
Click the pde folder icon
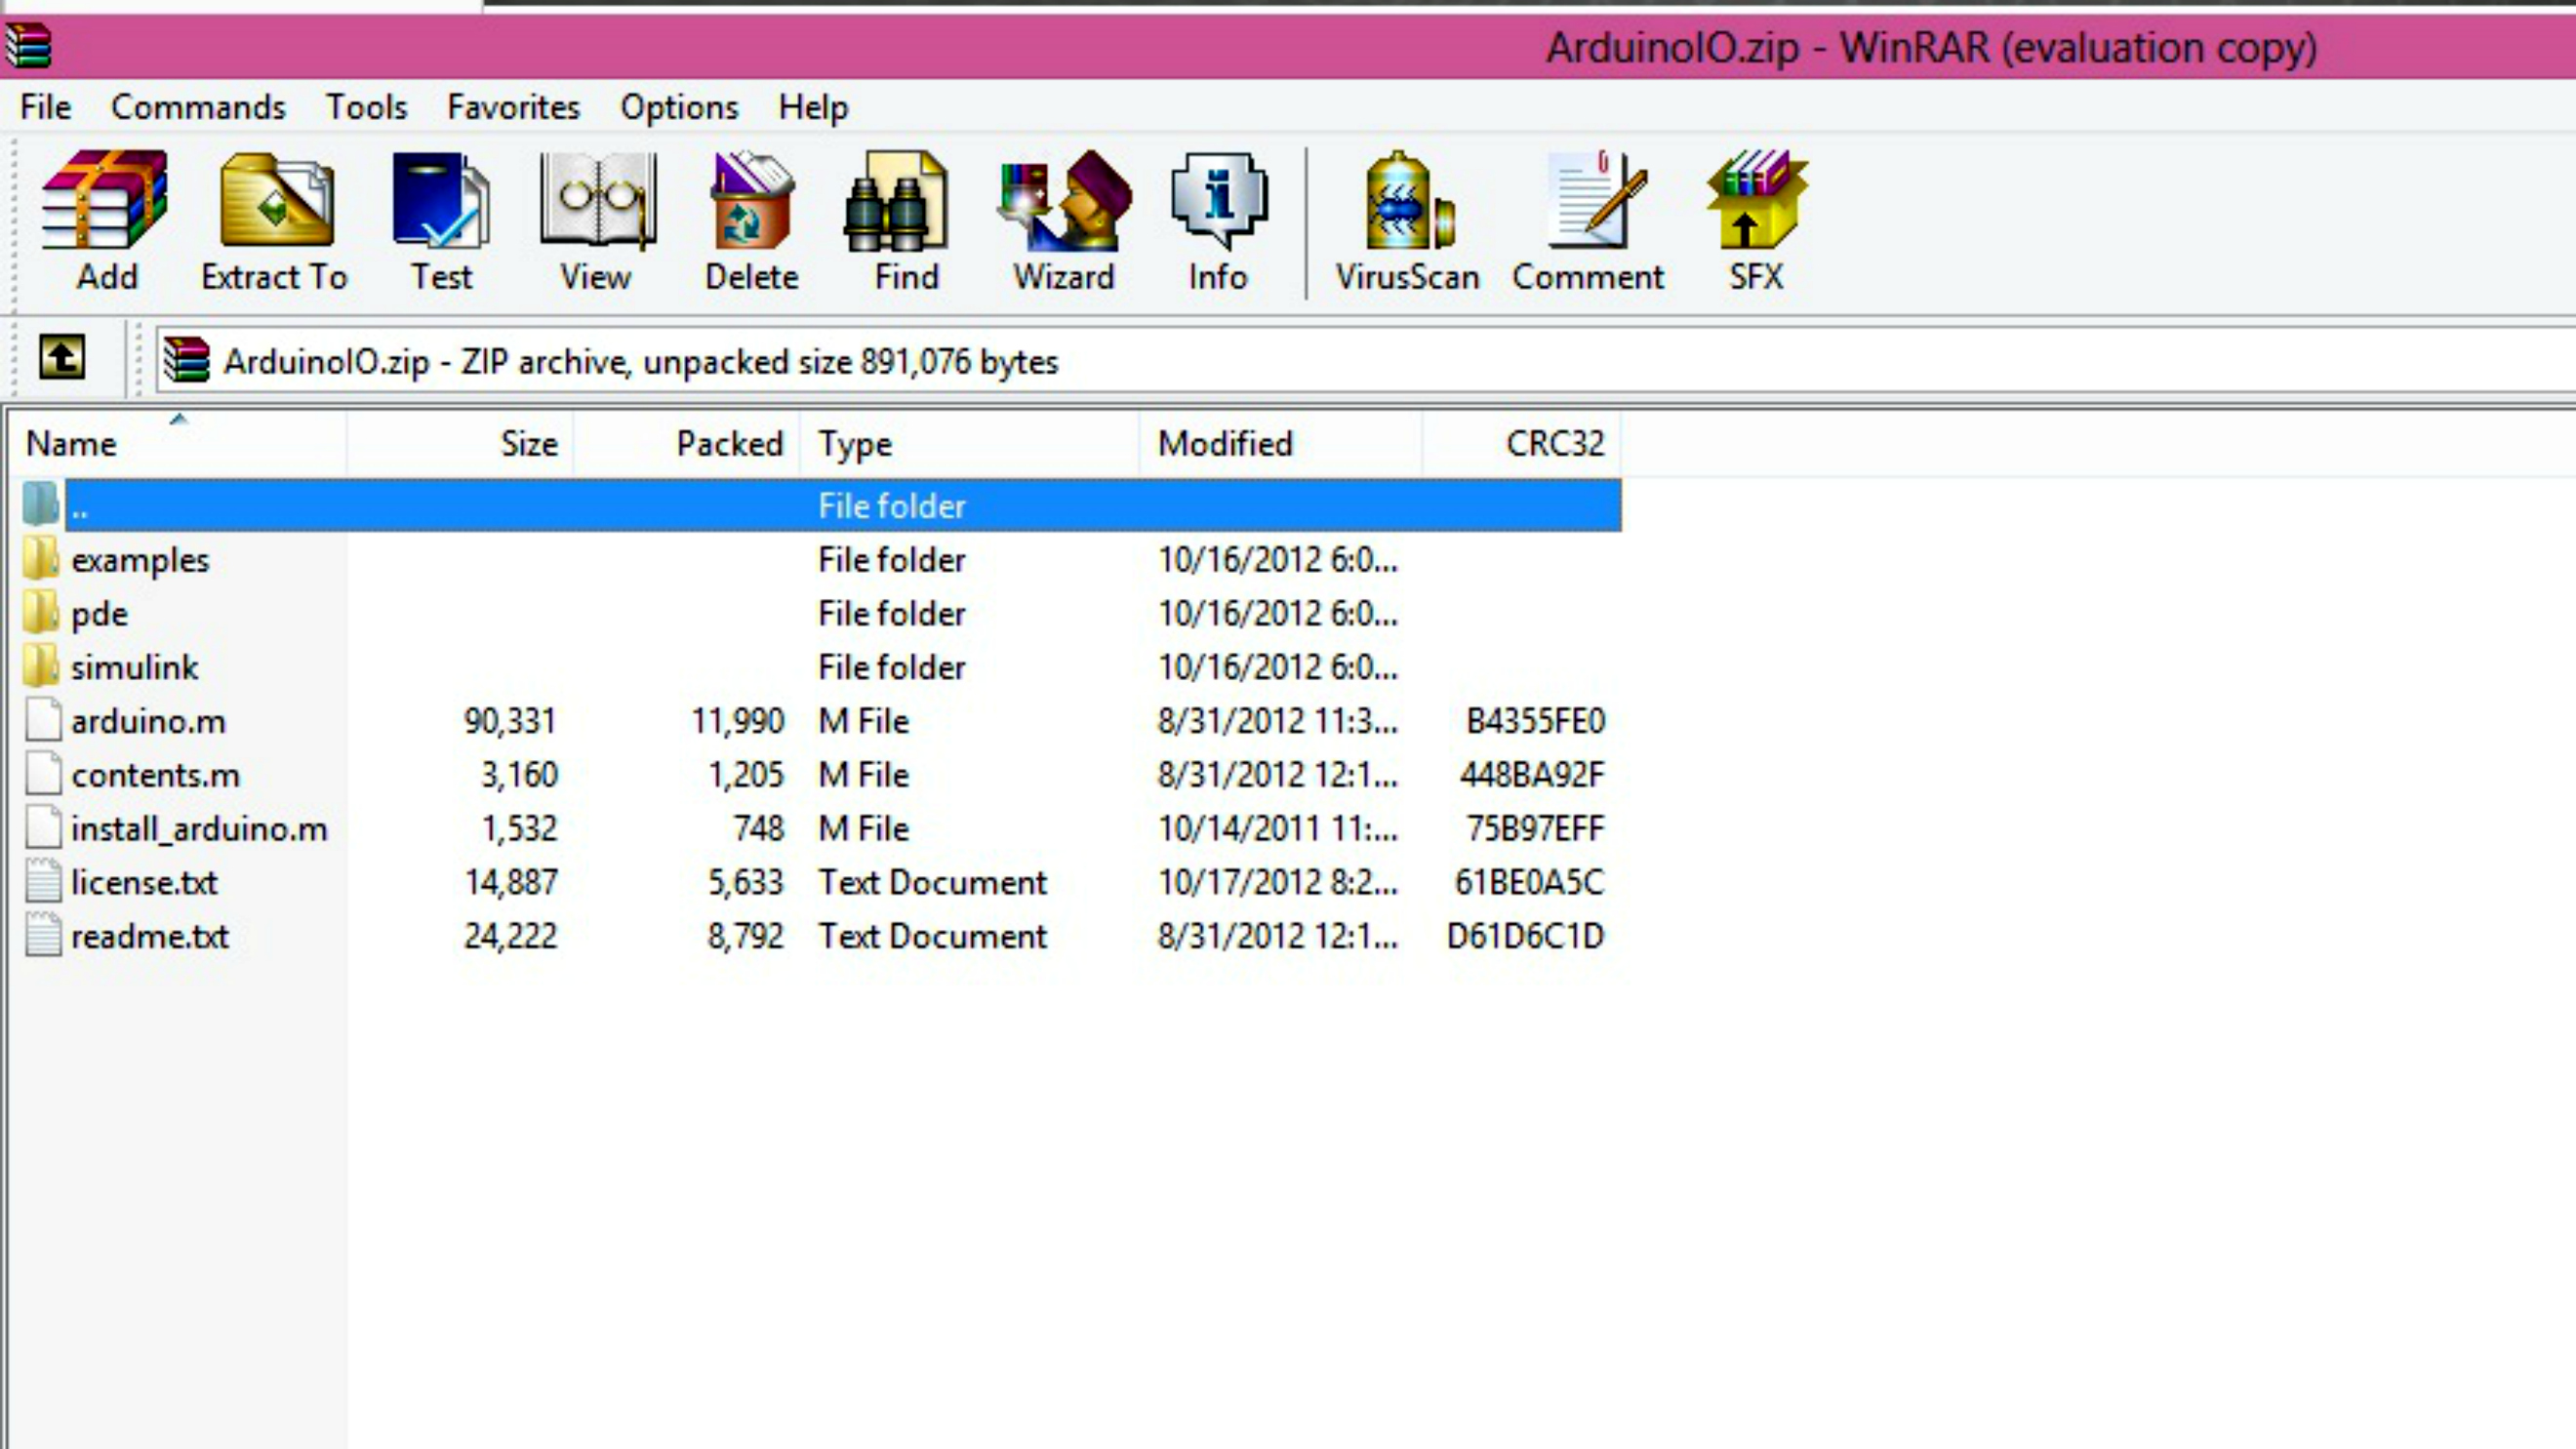tap(41, 612)
